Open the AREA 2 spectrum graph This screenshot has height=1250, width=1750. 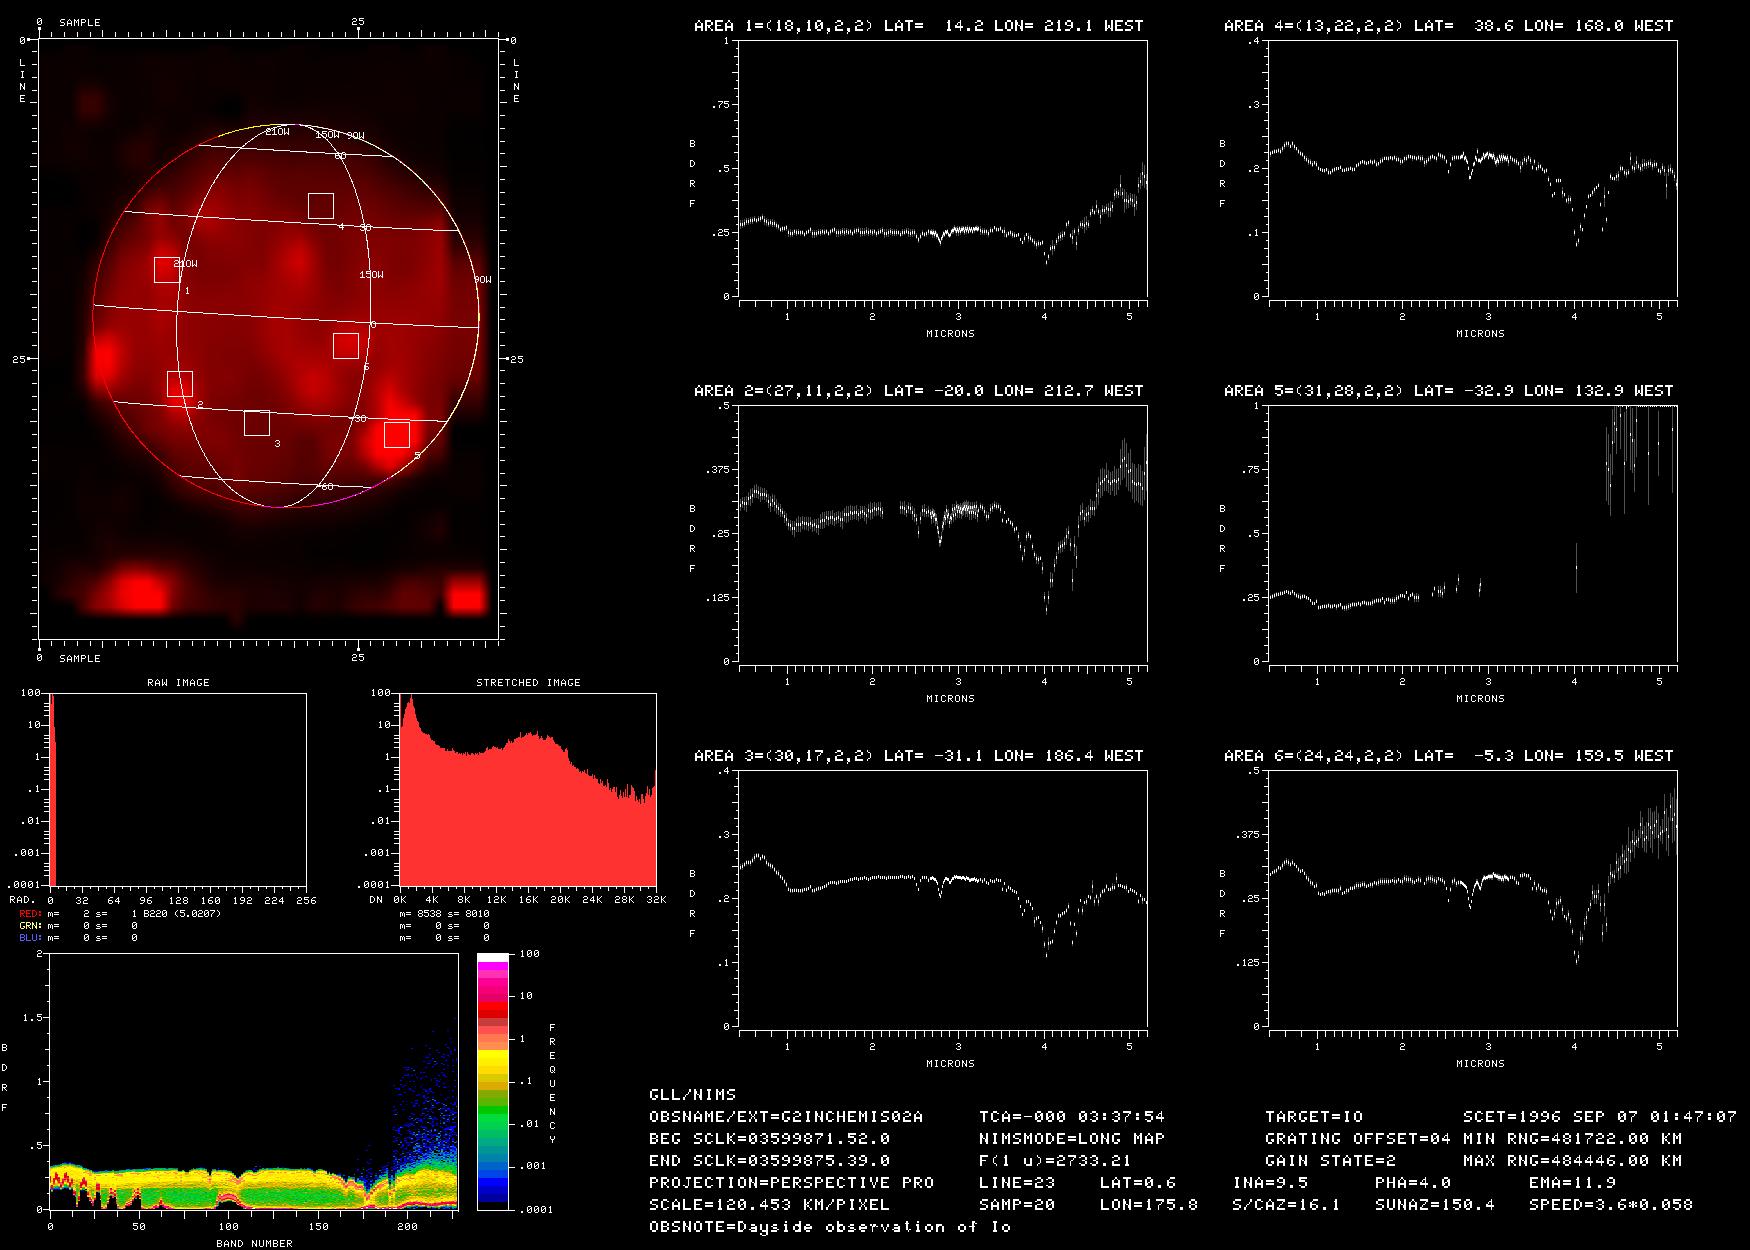click(943, 534)
